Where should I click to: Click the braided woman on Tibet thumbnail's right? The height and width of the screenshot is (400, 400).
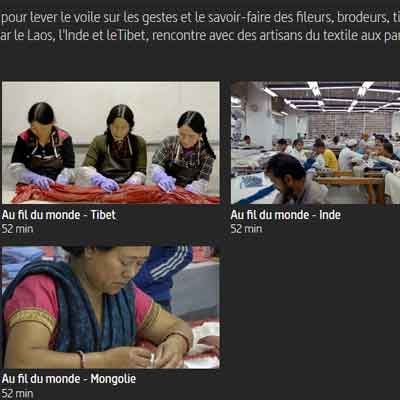coord(184,150)
